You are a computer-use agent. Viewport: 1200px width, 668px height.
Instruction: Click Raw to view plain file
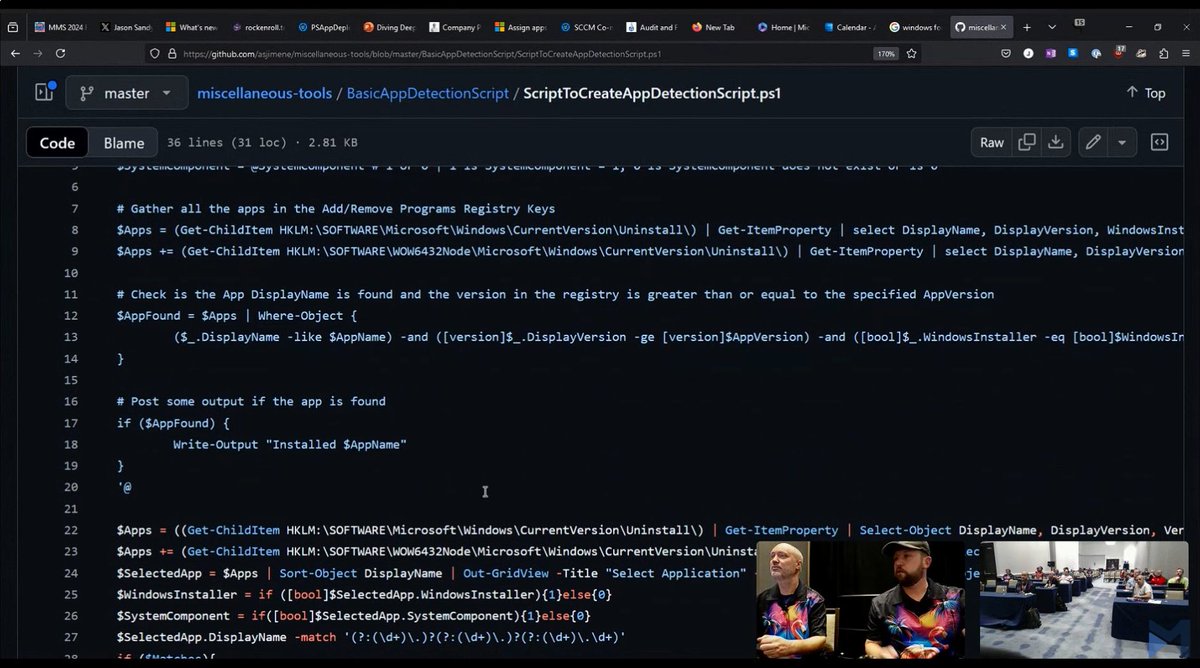[990, 142]
